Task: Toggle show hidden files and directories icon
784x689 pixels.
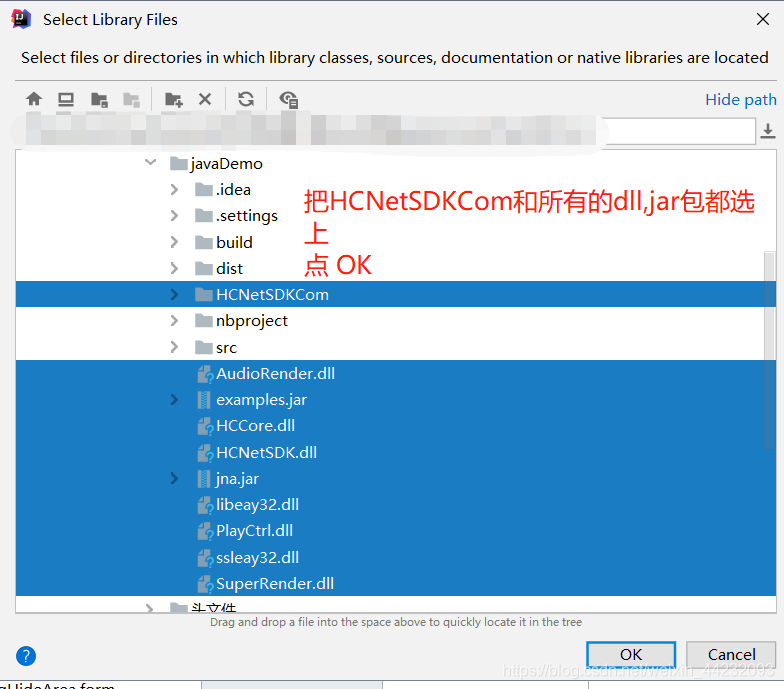Action: point(288,100)
